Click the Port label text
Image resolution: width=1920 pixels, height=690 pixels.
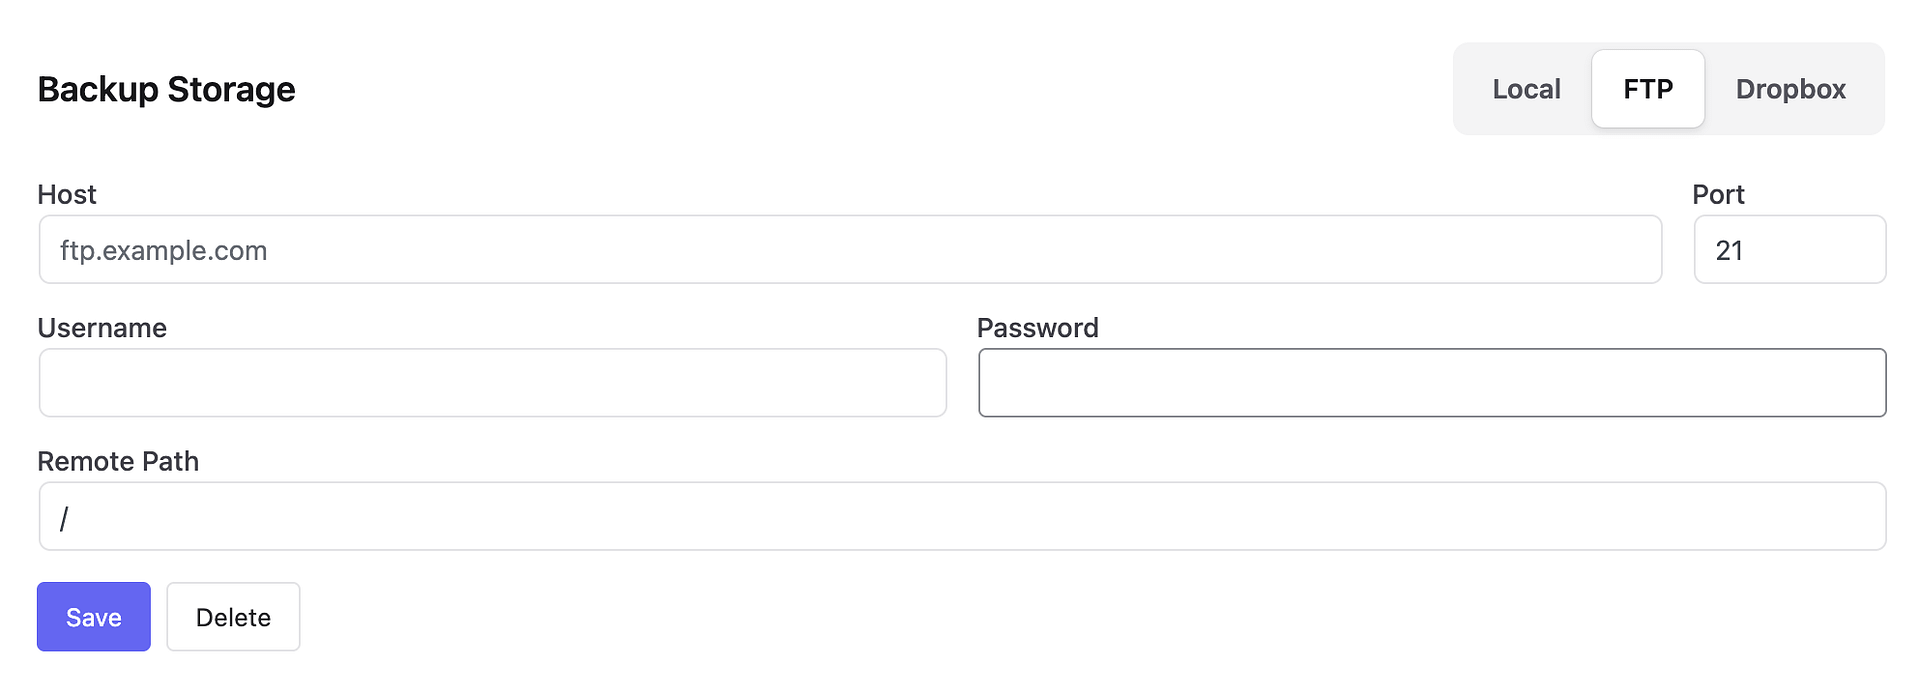1718,194
